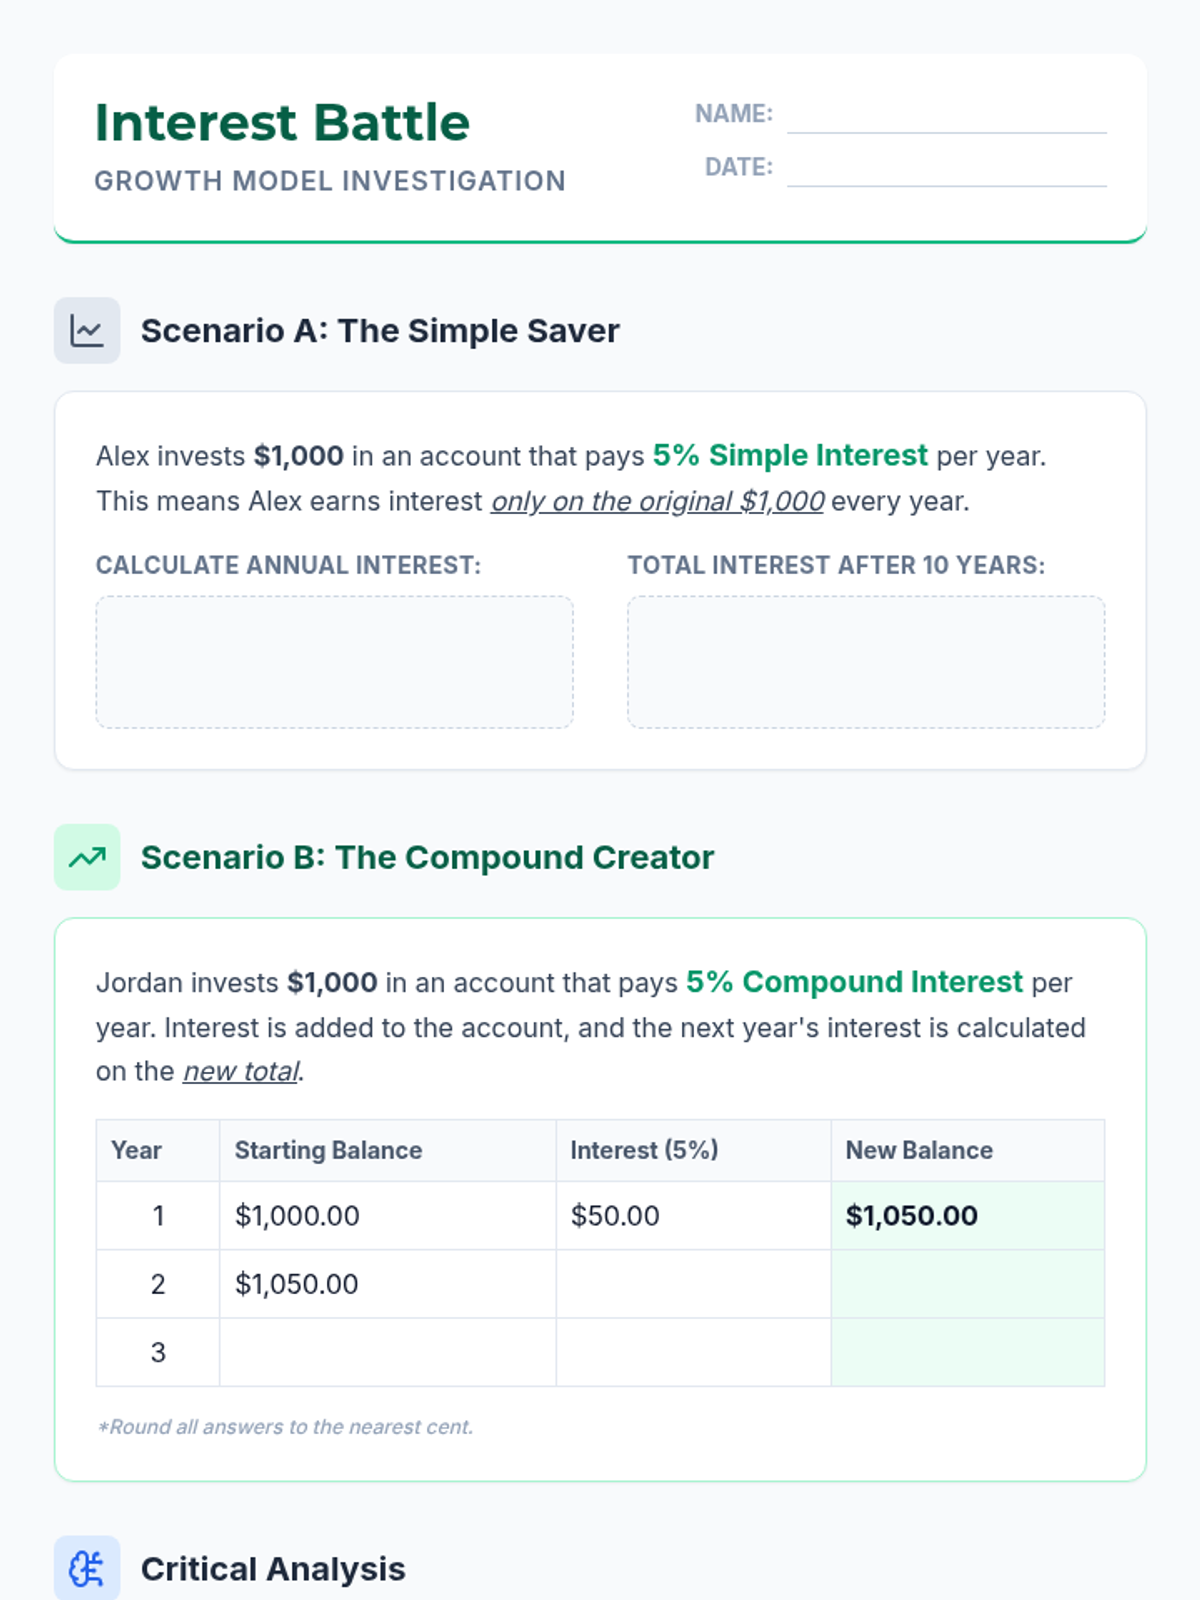Click the Scenario A line chart icon
The image size is (1200, 1600).
87,330
